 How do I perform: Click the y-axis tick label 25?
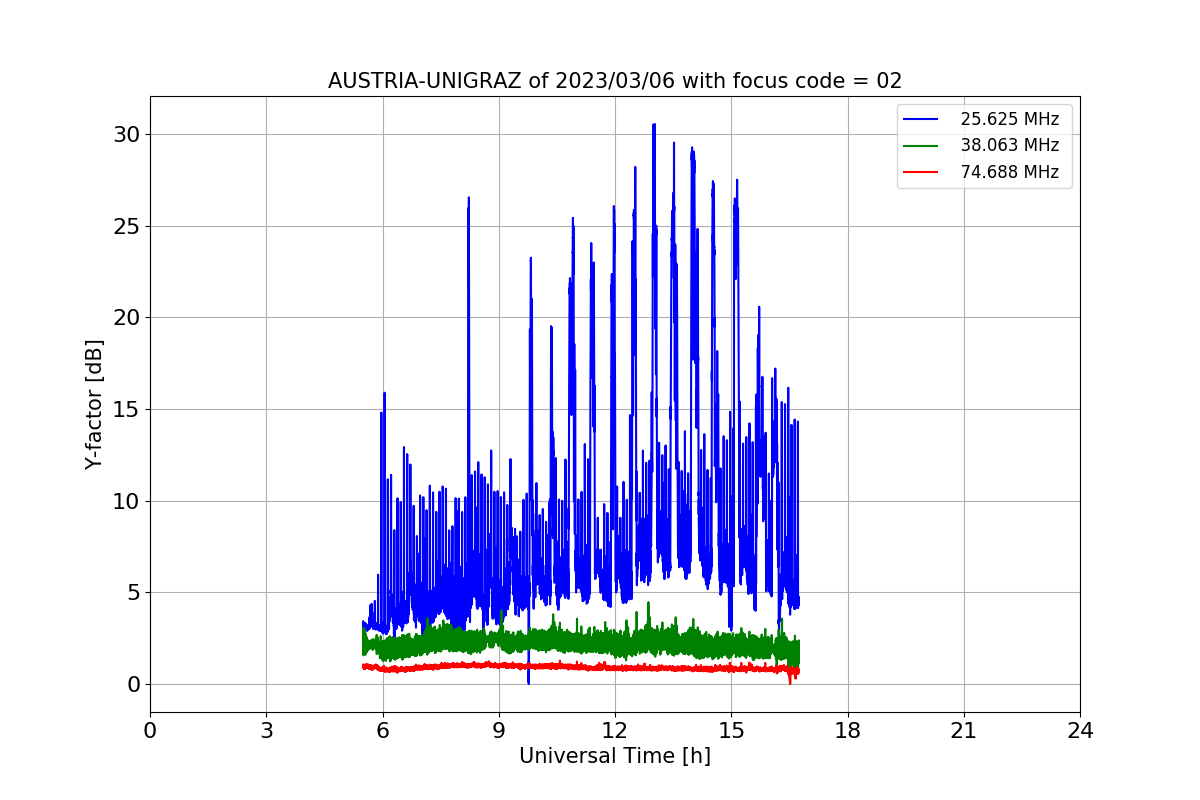[126, 226]
